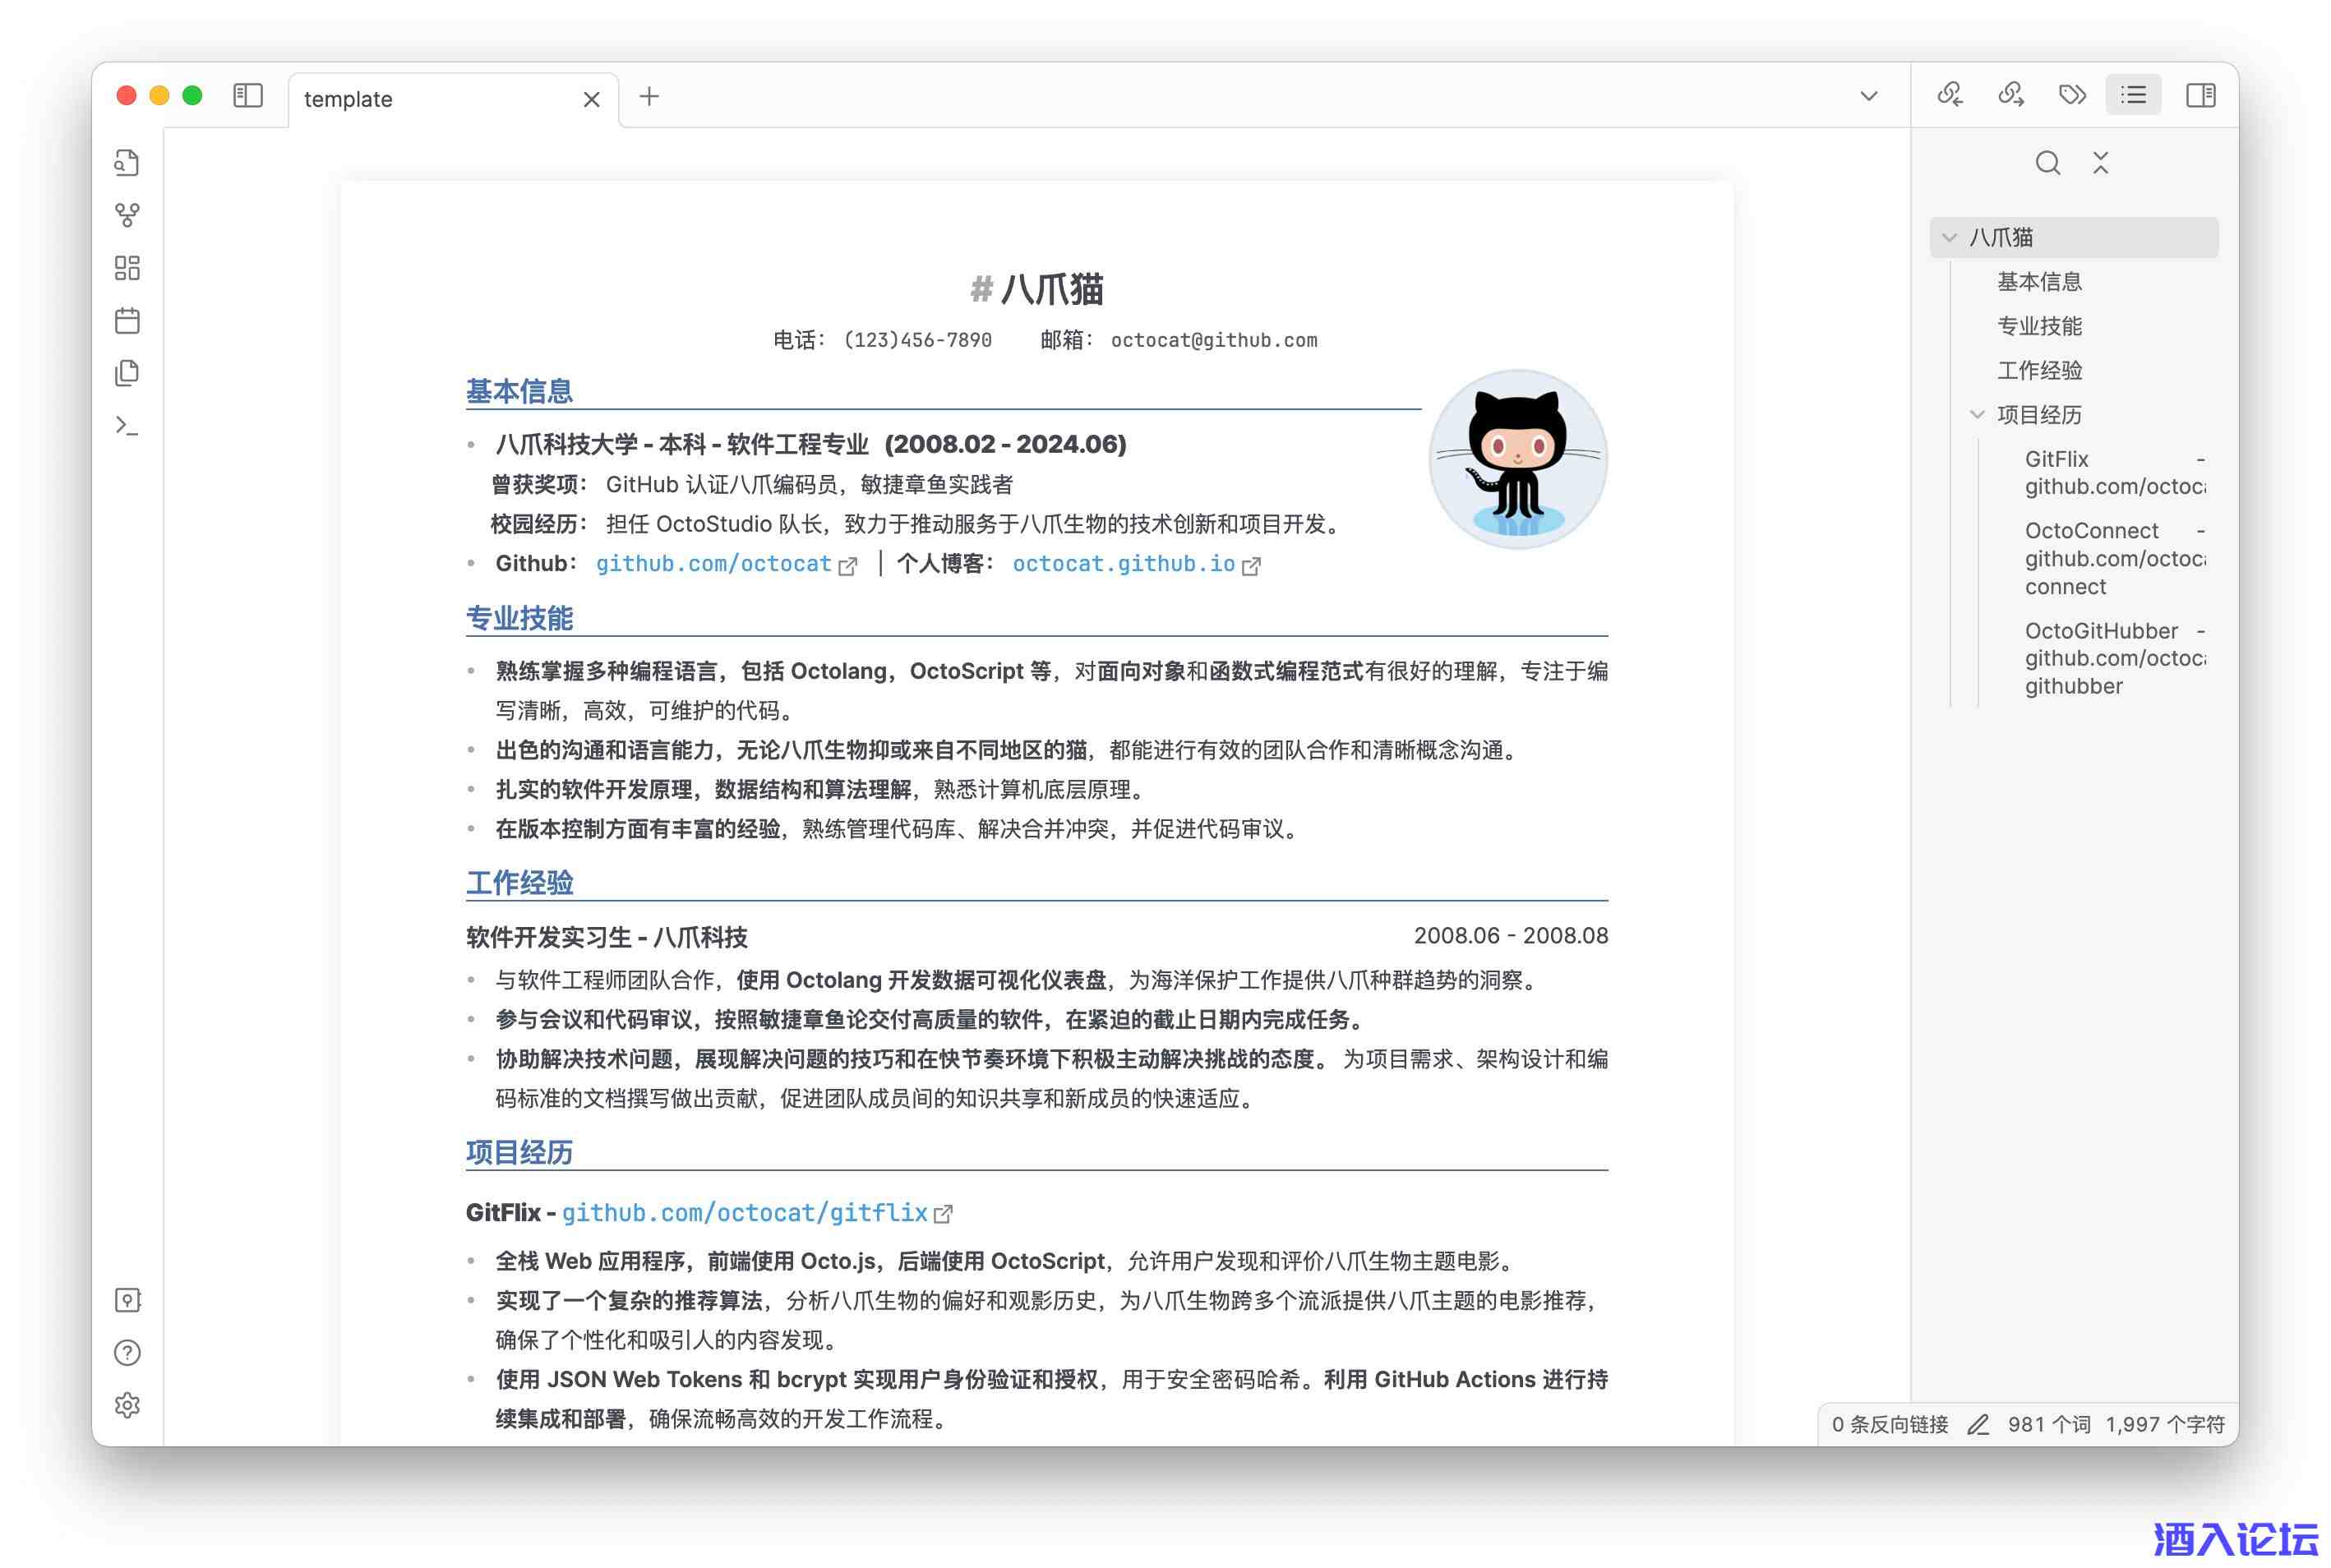Viewport: 2331px width, 1568px height.
Task: Open the help icon
Action: click(x=127, y=1353)
